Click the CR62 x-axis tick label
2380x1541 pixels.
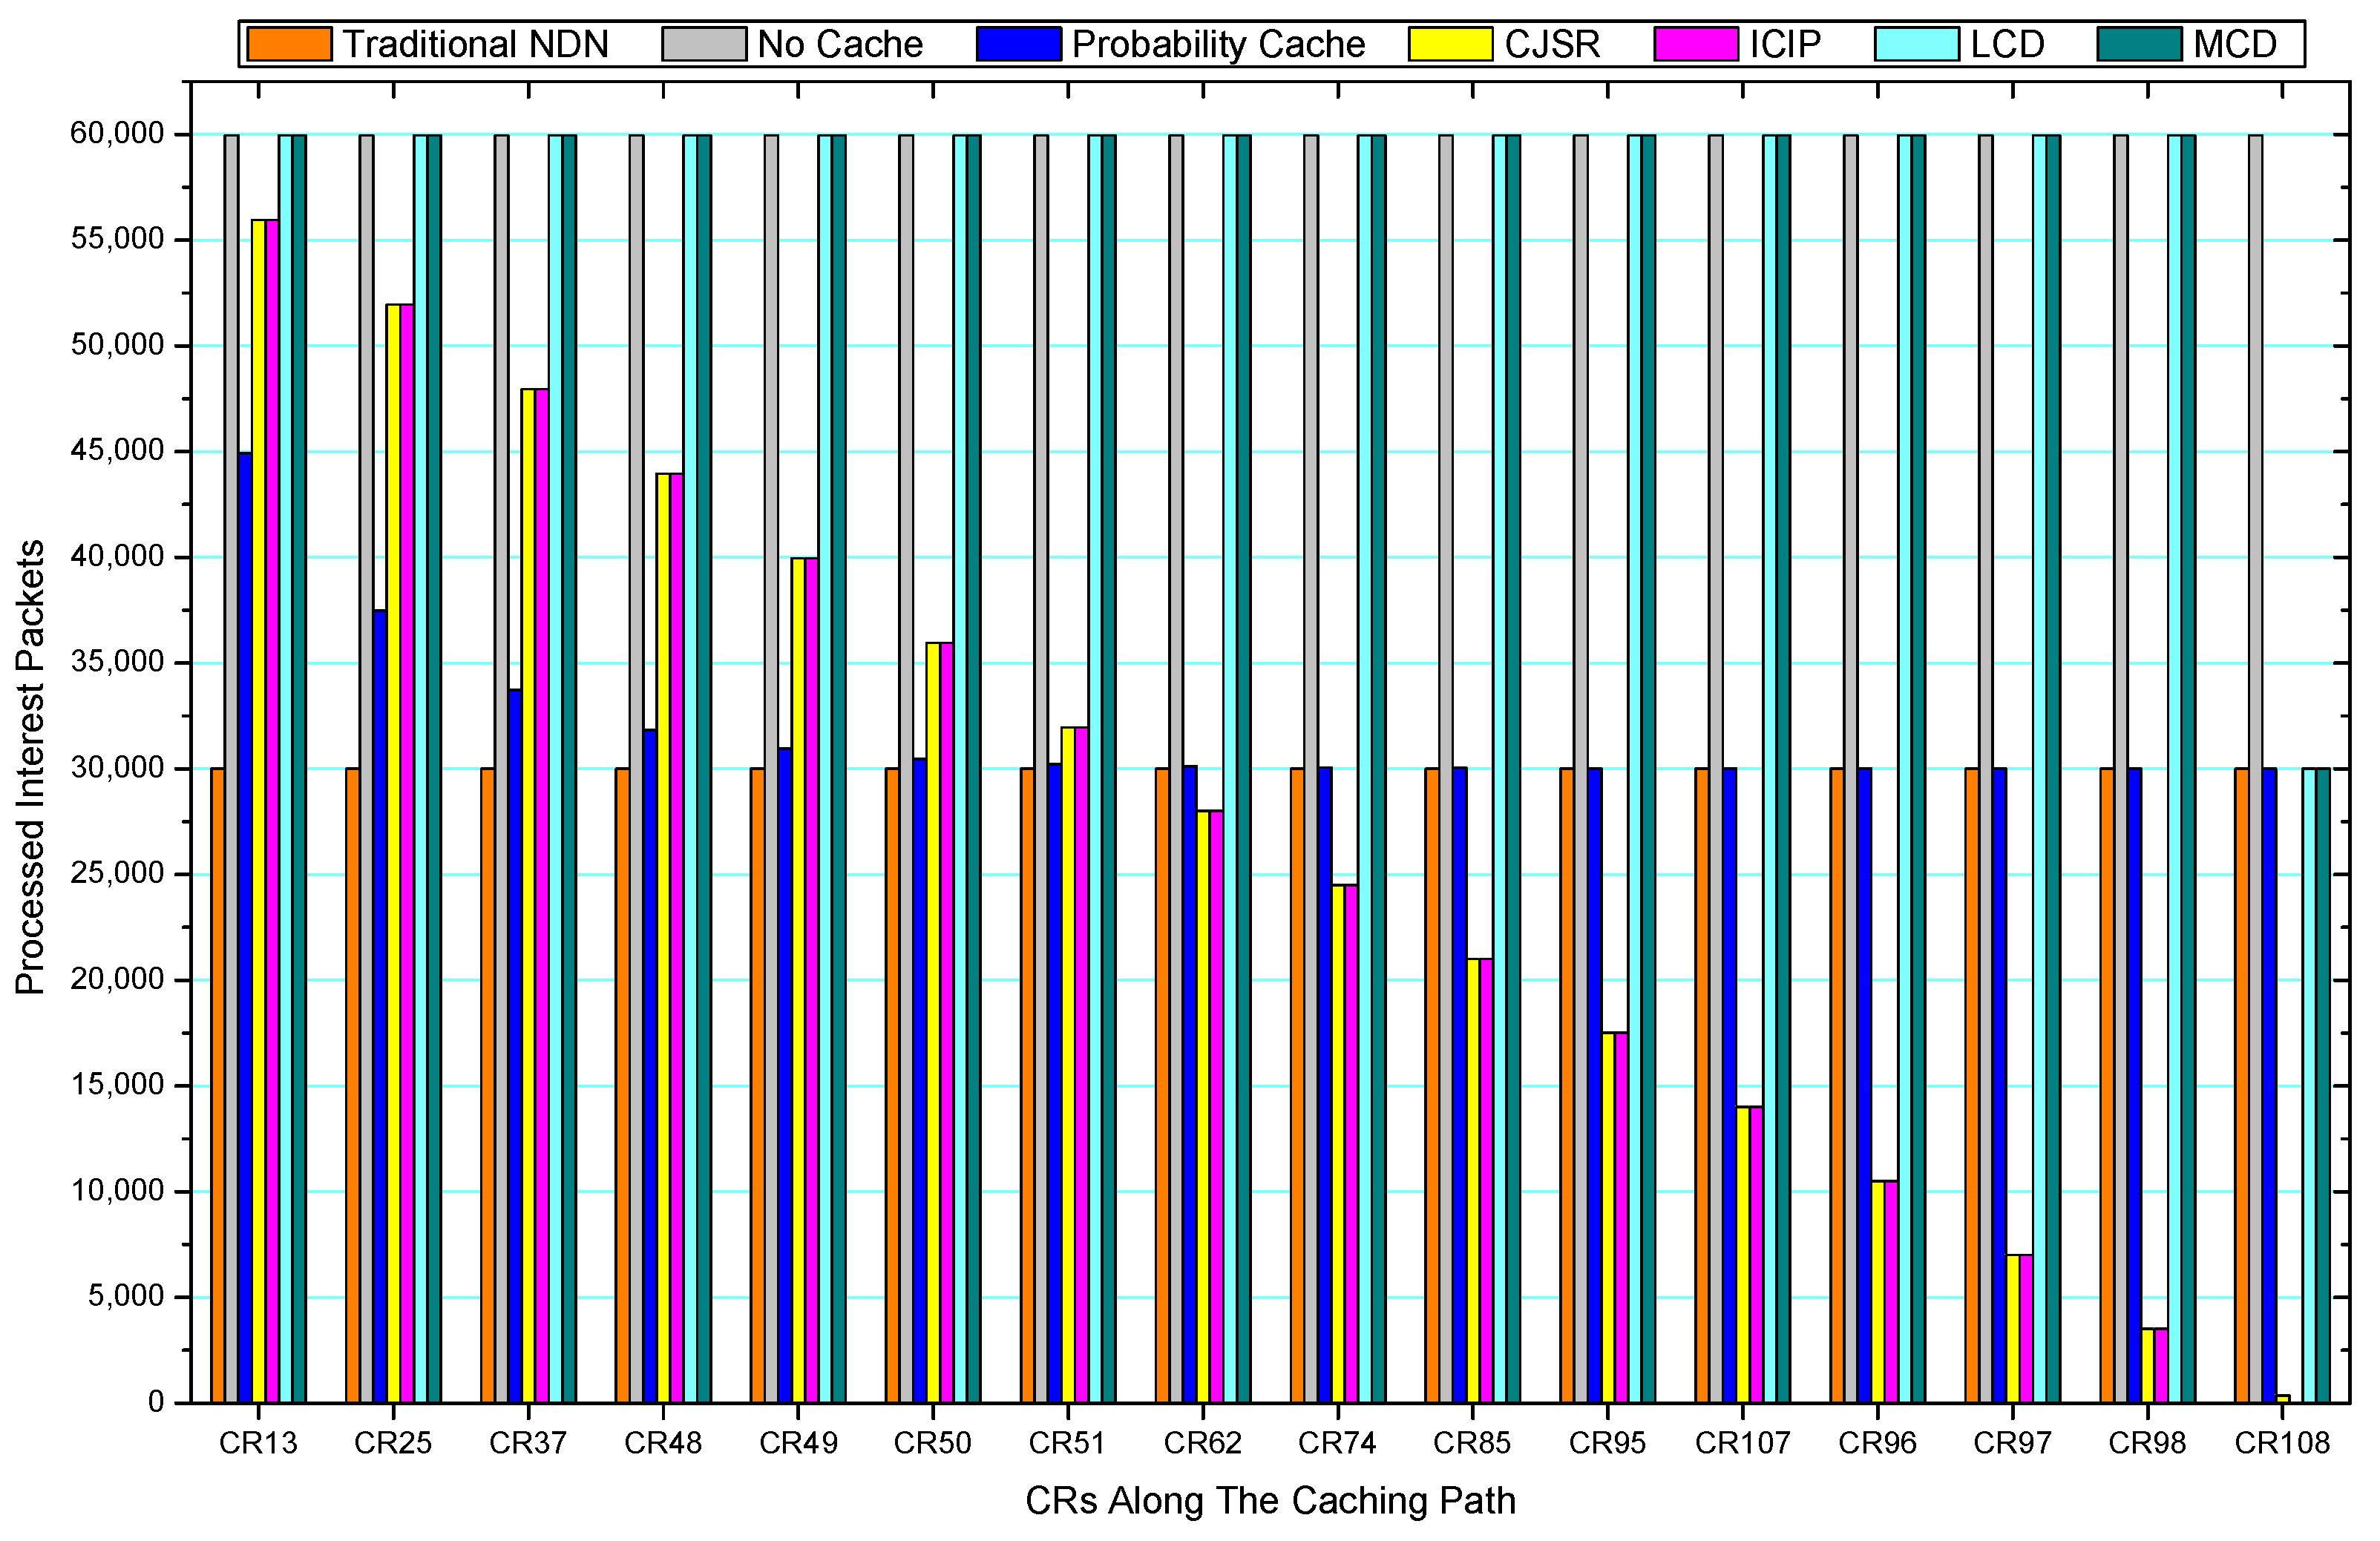[x=1202, y=1443]
